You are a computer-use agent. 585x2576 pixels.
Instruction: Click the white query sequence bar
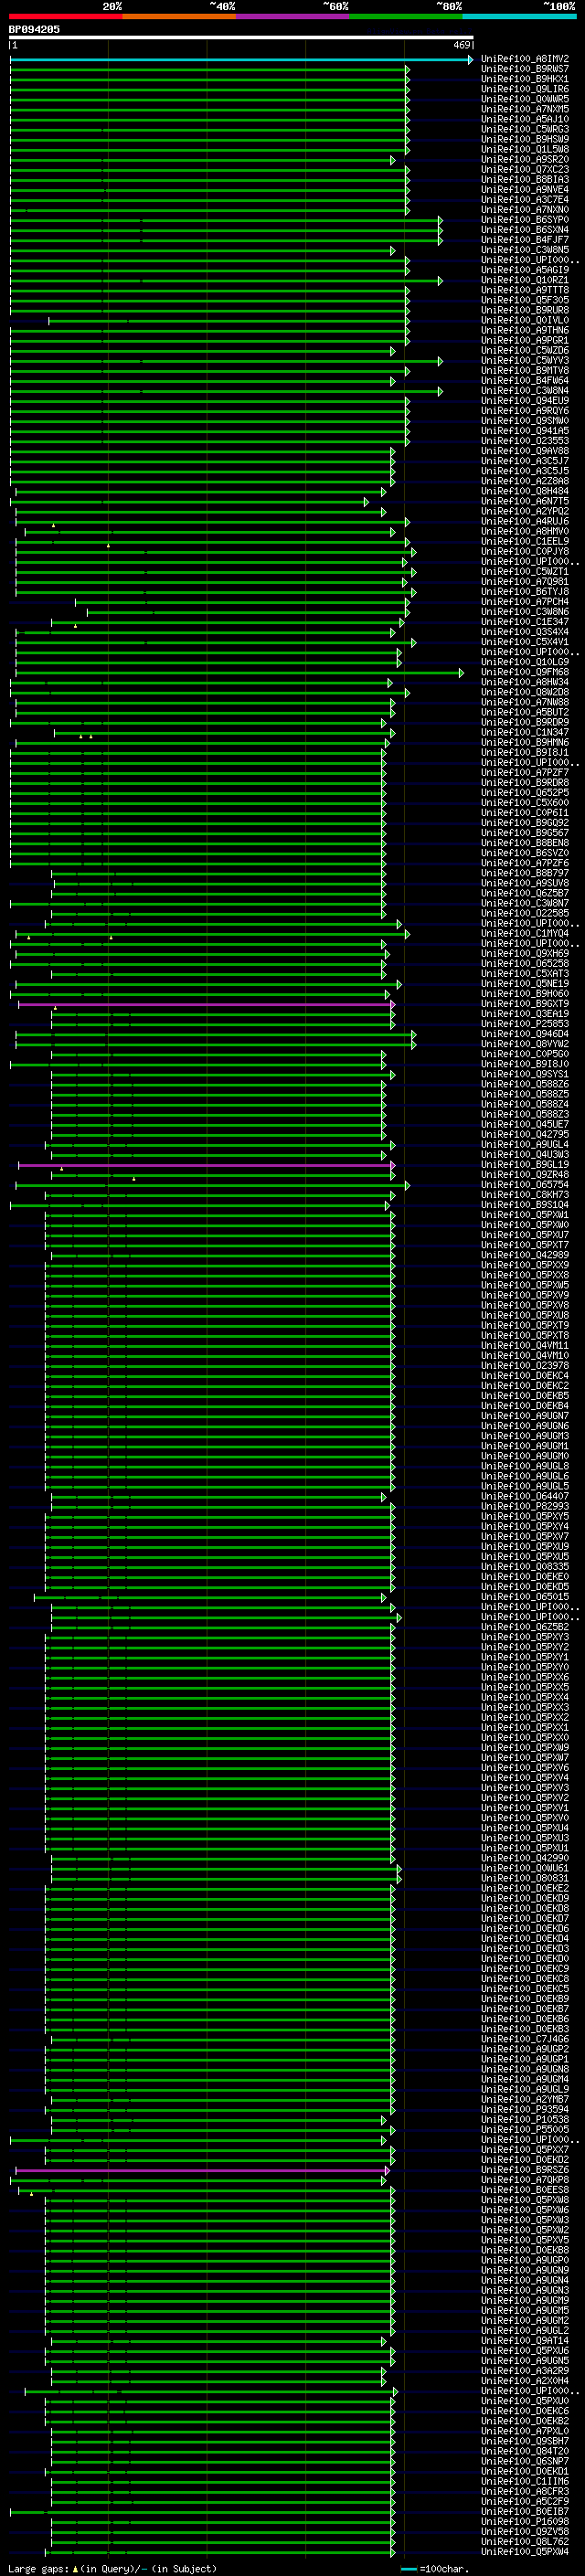(x=241, y=38)
